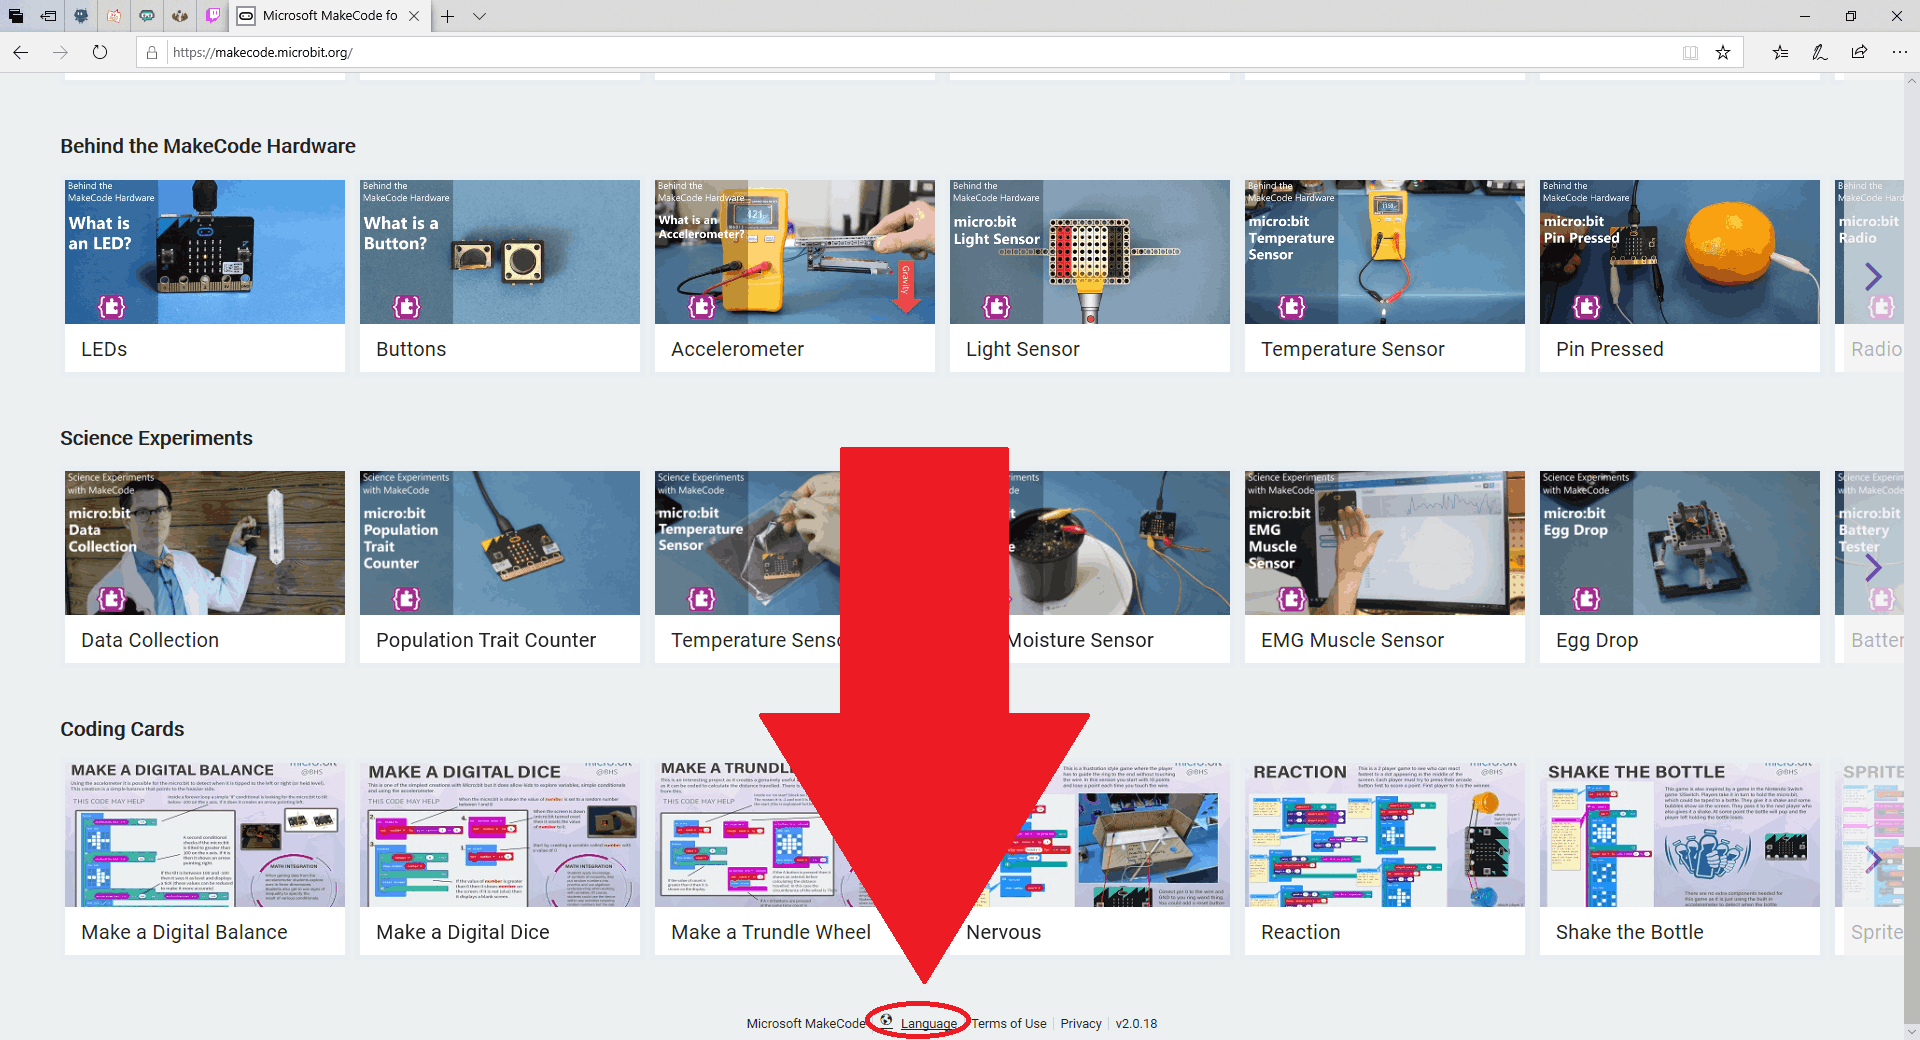The image size is (1920, 1040).
Task: Open the Language selector link
Action: pyautogui.click(x=928, y=1023)
